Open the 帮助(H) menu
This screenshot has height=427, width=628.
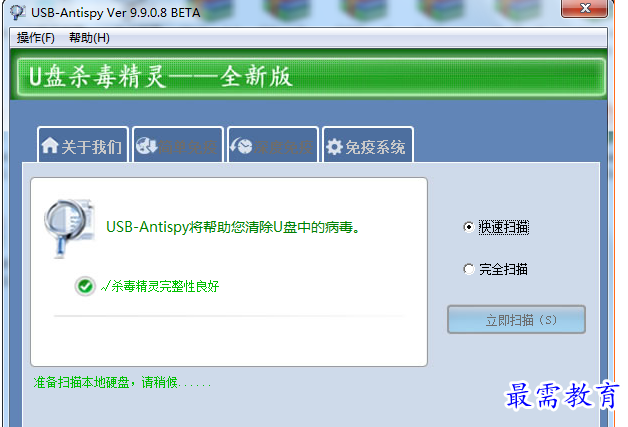pos(89,38)
